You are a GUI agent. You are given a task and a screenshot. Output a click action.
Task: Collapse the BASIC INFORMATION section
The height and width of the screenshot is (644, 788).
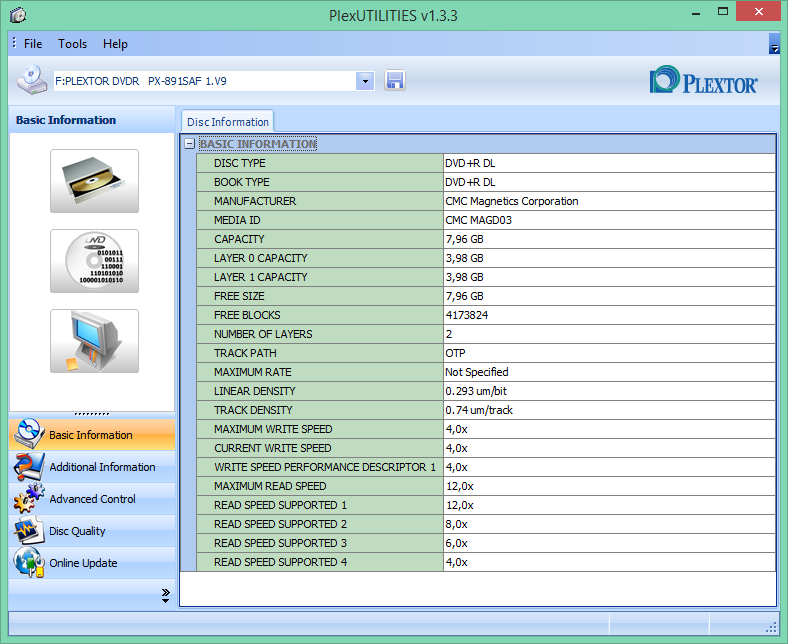point(189,144)
